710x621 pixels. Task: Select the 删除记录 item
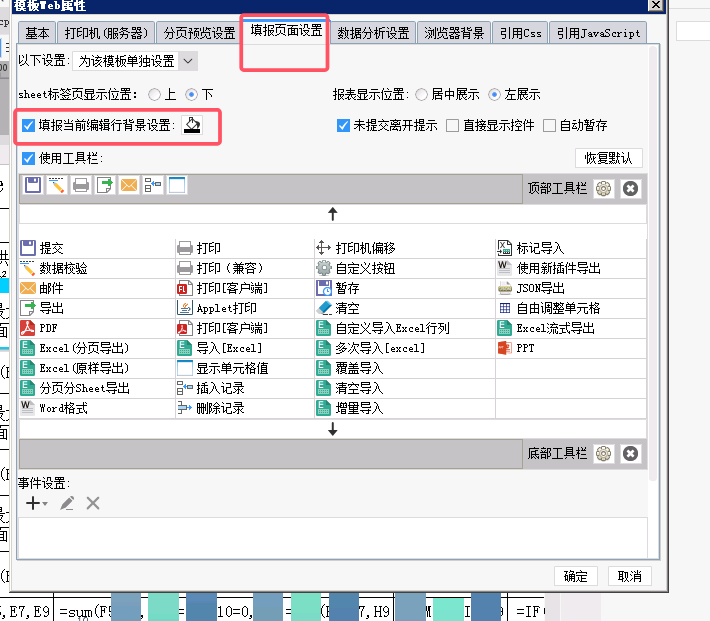(245, 408)
